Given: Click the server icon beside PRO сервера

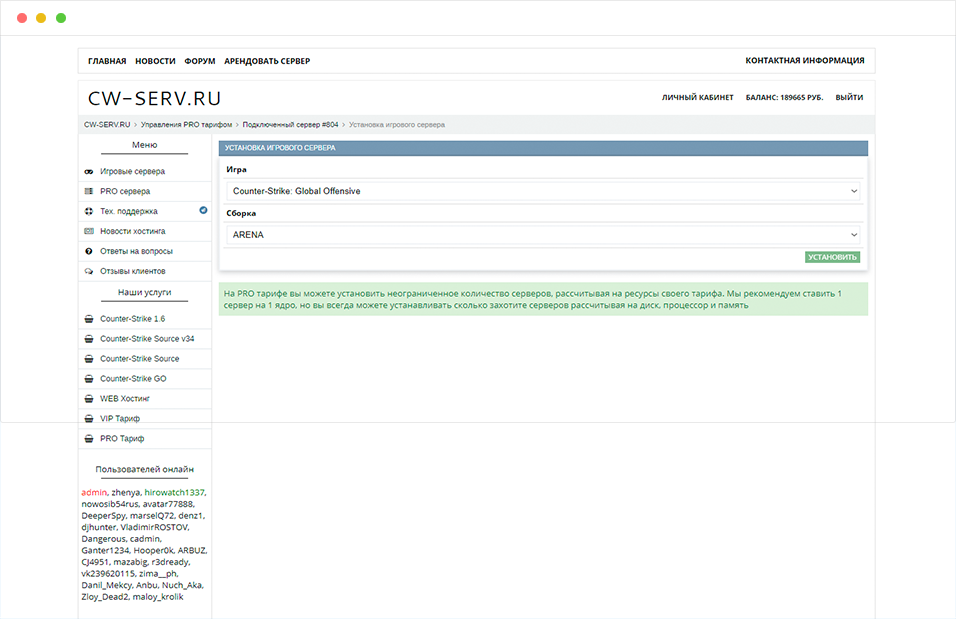Looking at the screenshot, I should 89,191.
